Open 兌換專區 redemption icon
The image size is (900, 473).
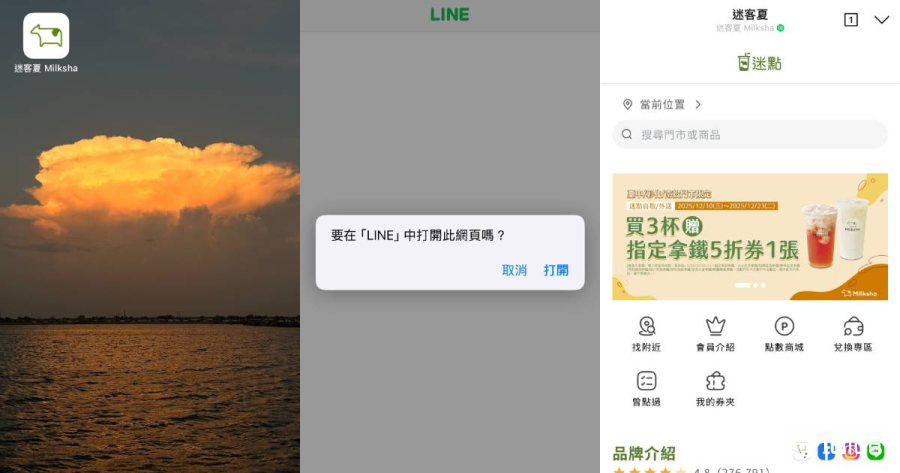tap(853, 334)
